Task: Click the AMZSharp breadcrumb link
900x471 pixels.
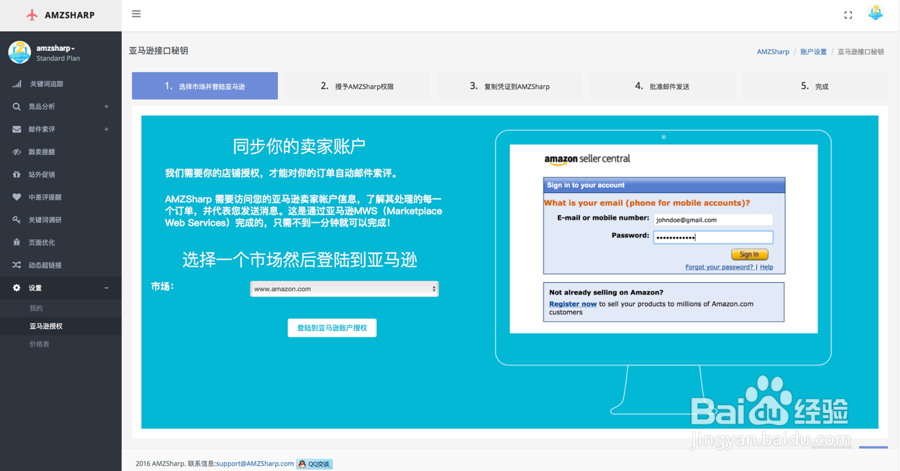Action: click(x=773, y=52)
